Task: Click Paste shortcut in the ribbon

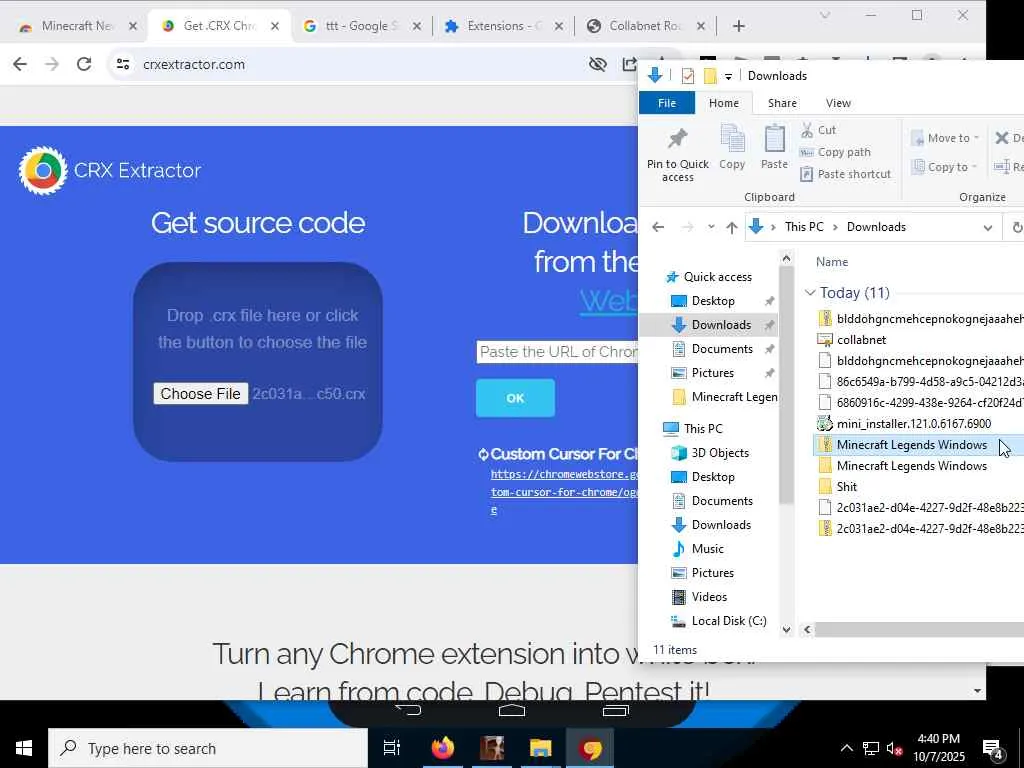Action: coord(846,174)
